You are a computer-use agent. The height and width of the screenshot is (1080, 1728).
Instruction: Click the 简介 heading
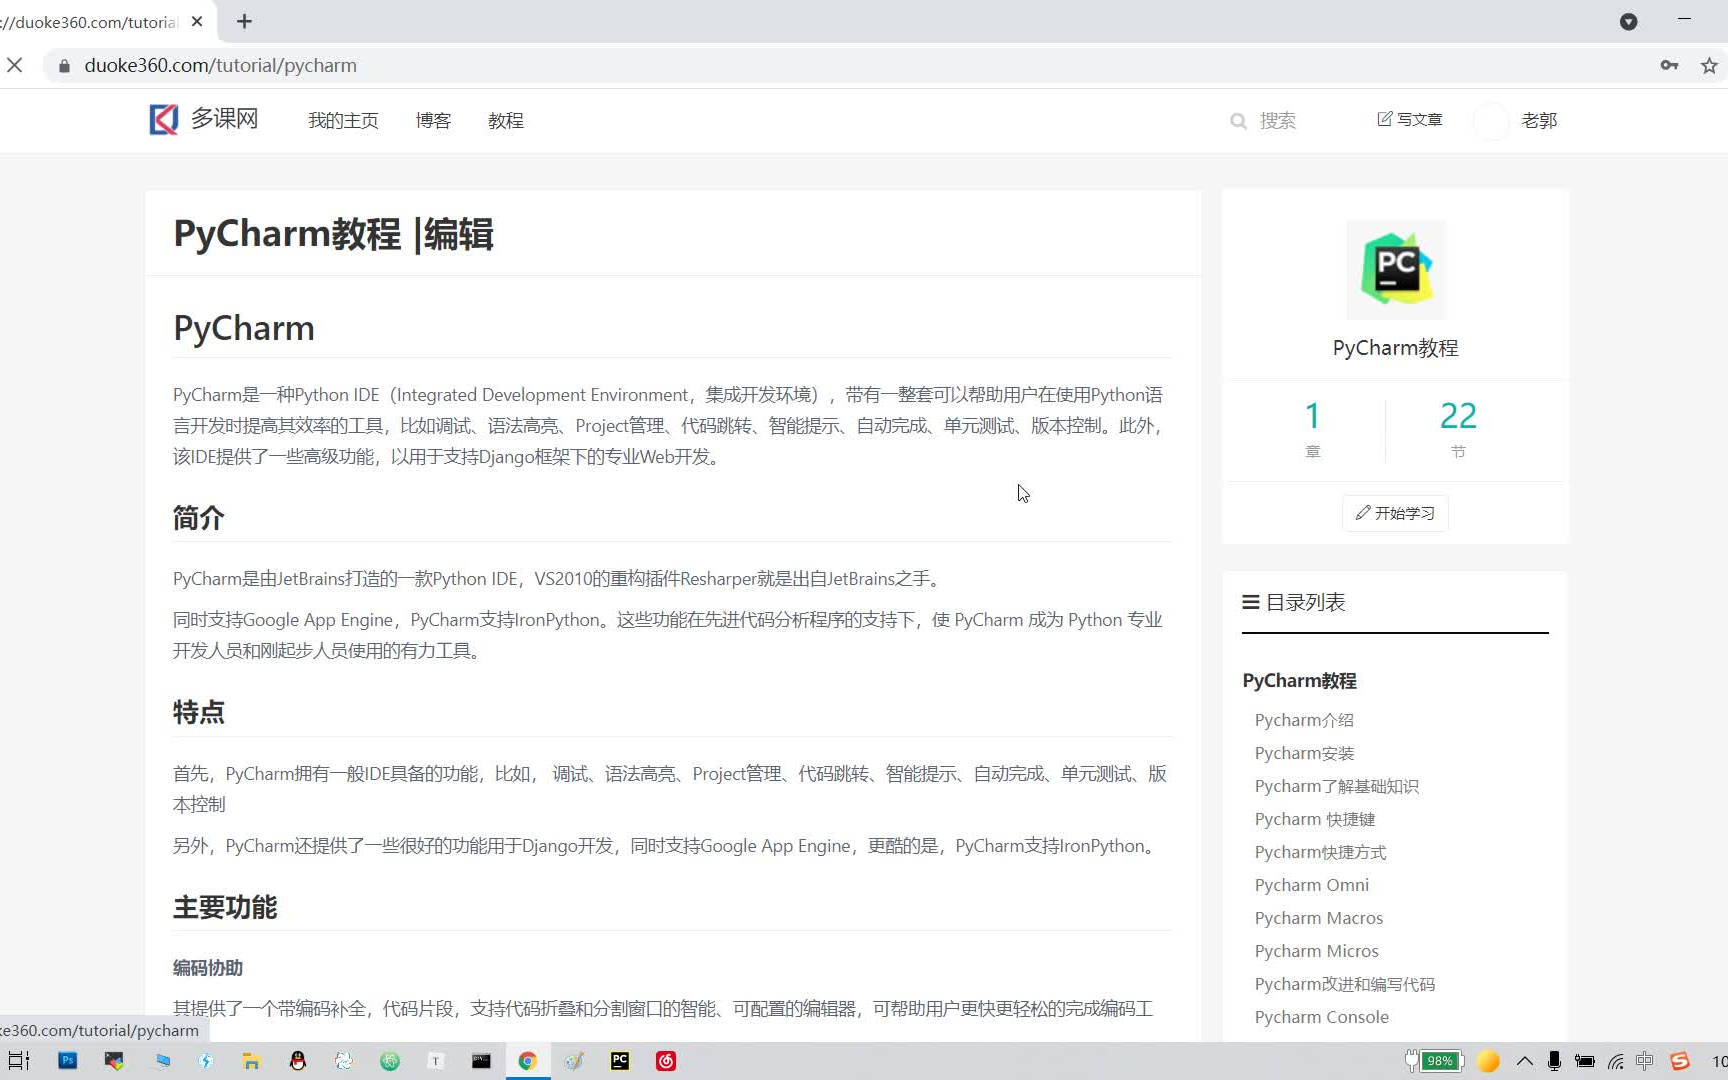point(198,518)
